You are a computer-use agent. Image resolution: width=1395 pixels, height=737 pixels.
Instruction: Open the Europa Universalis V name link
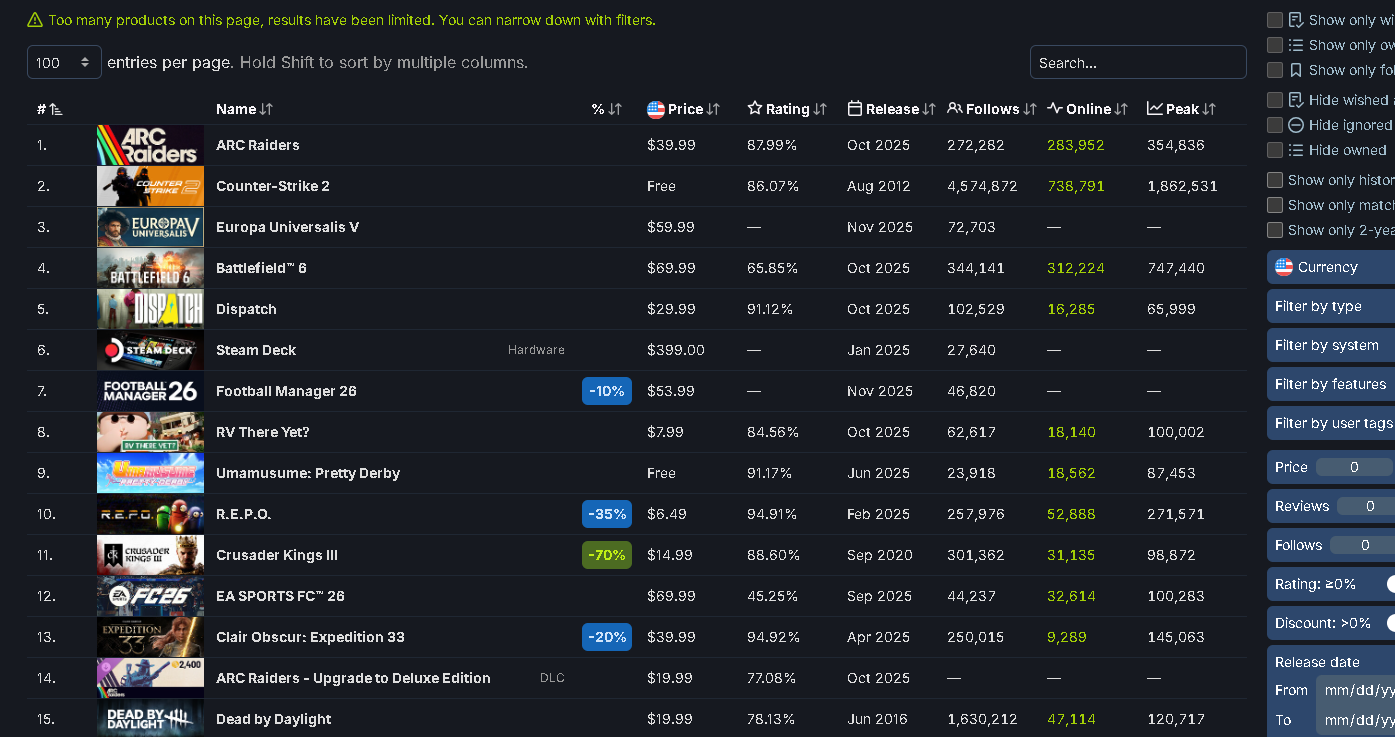click(x=288, y=227)
